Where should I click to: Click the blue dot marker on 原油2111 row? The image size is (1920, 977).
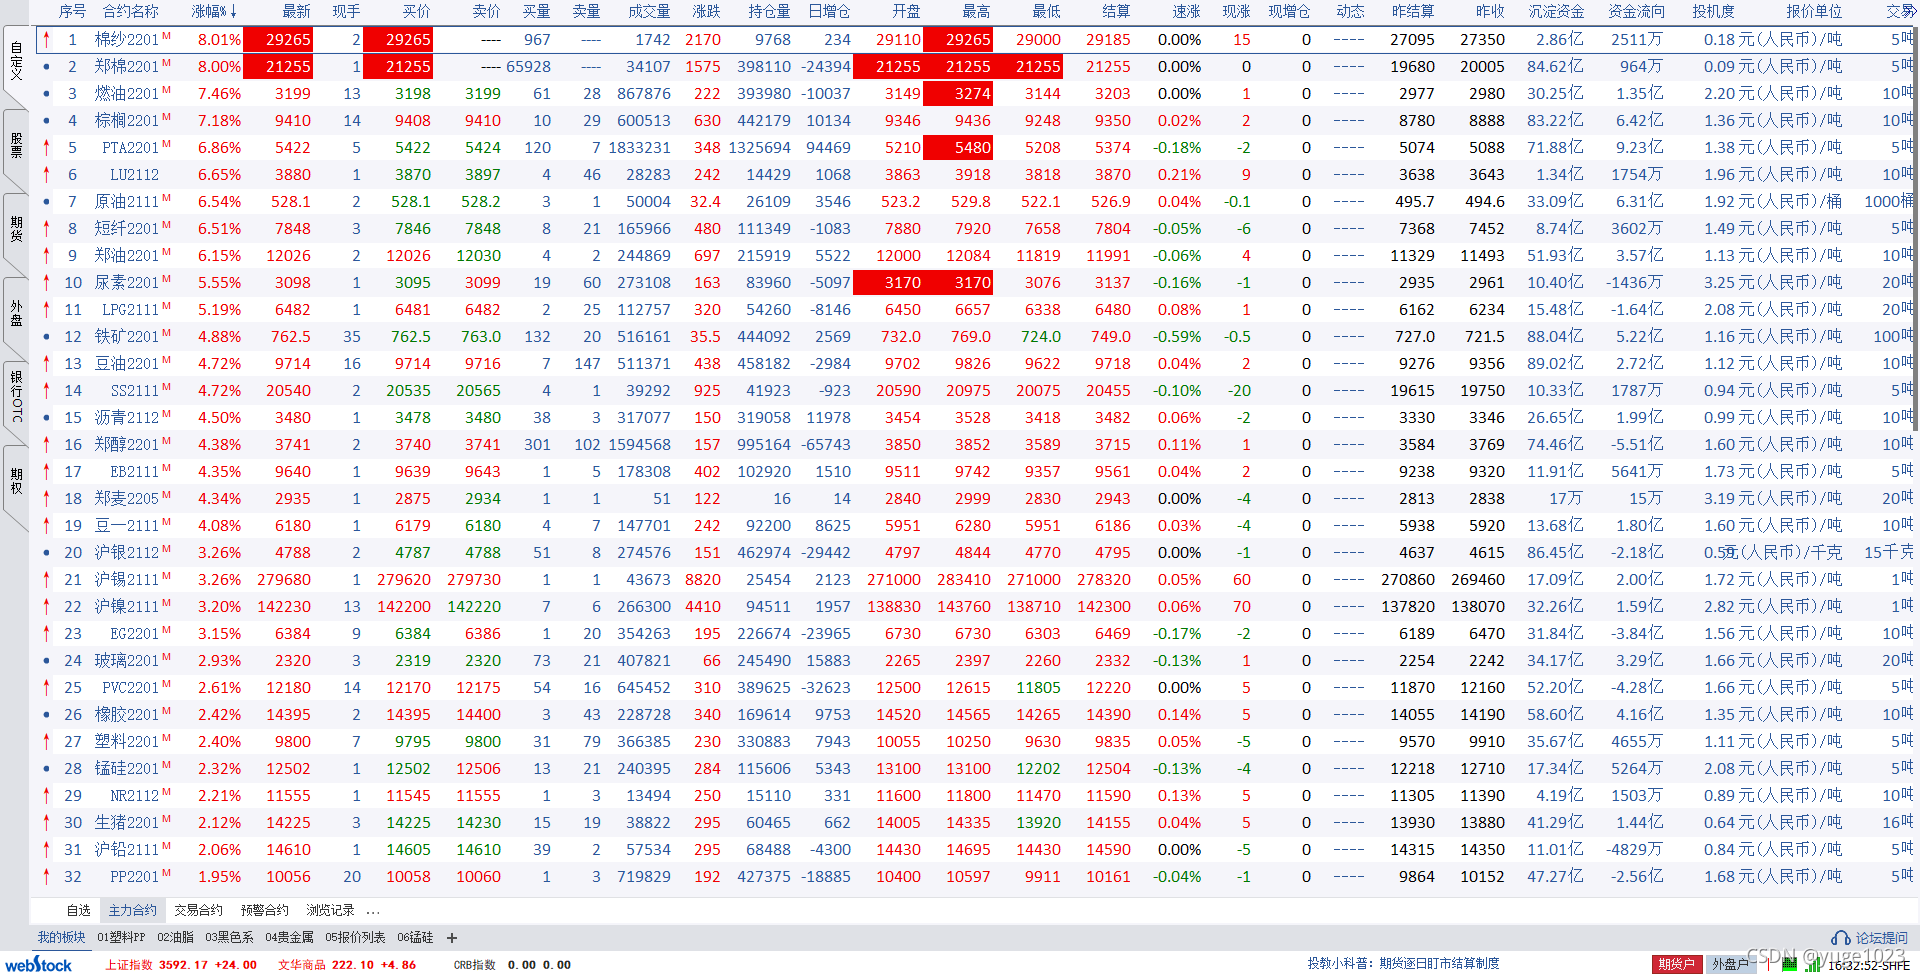pos(46,202)
